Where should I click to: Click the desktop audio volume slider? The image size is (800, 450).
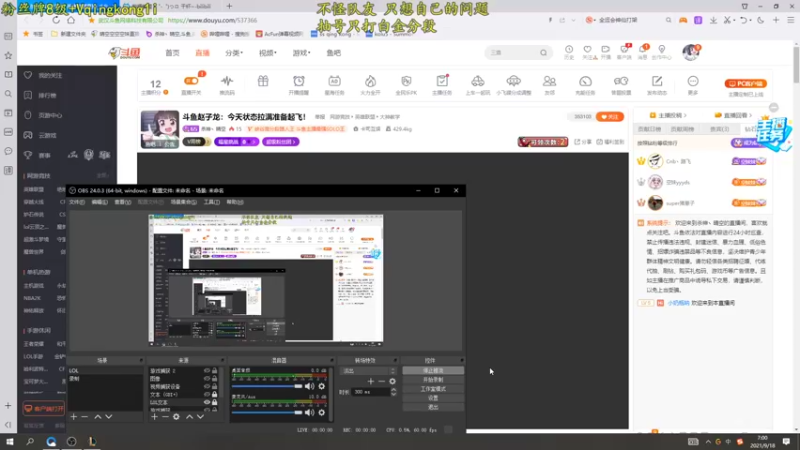point(267,386)
